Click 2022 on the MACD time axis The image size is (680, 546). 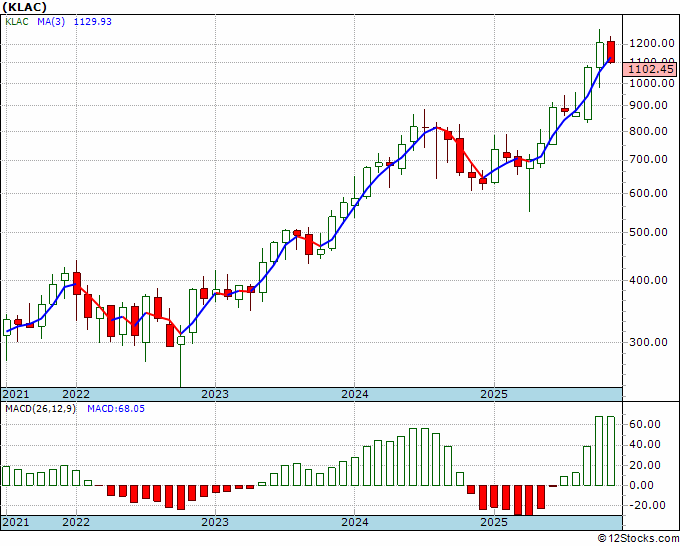(x=76, y=522)
